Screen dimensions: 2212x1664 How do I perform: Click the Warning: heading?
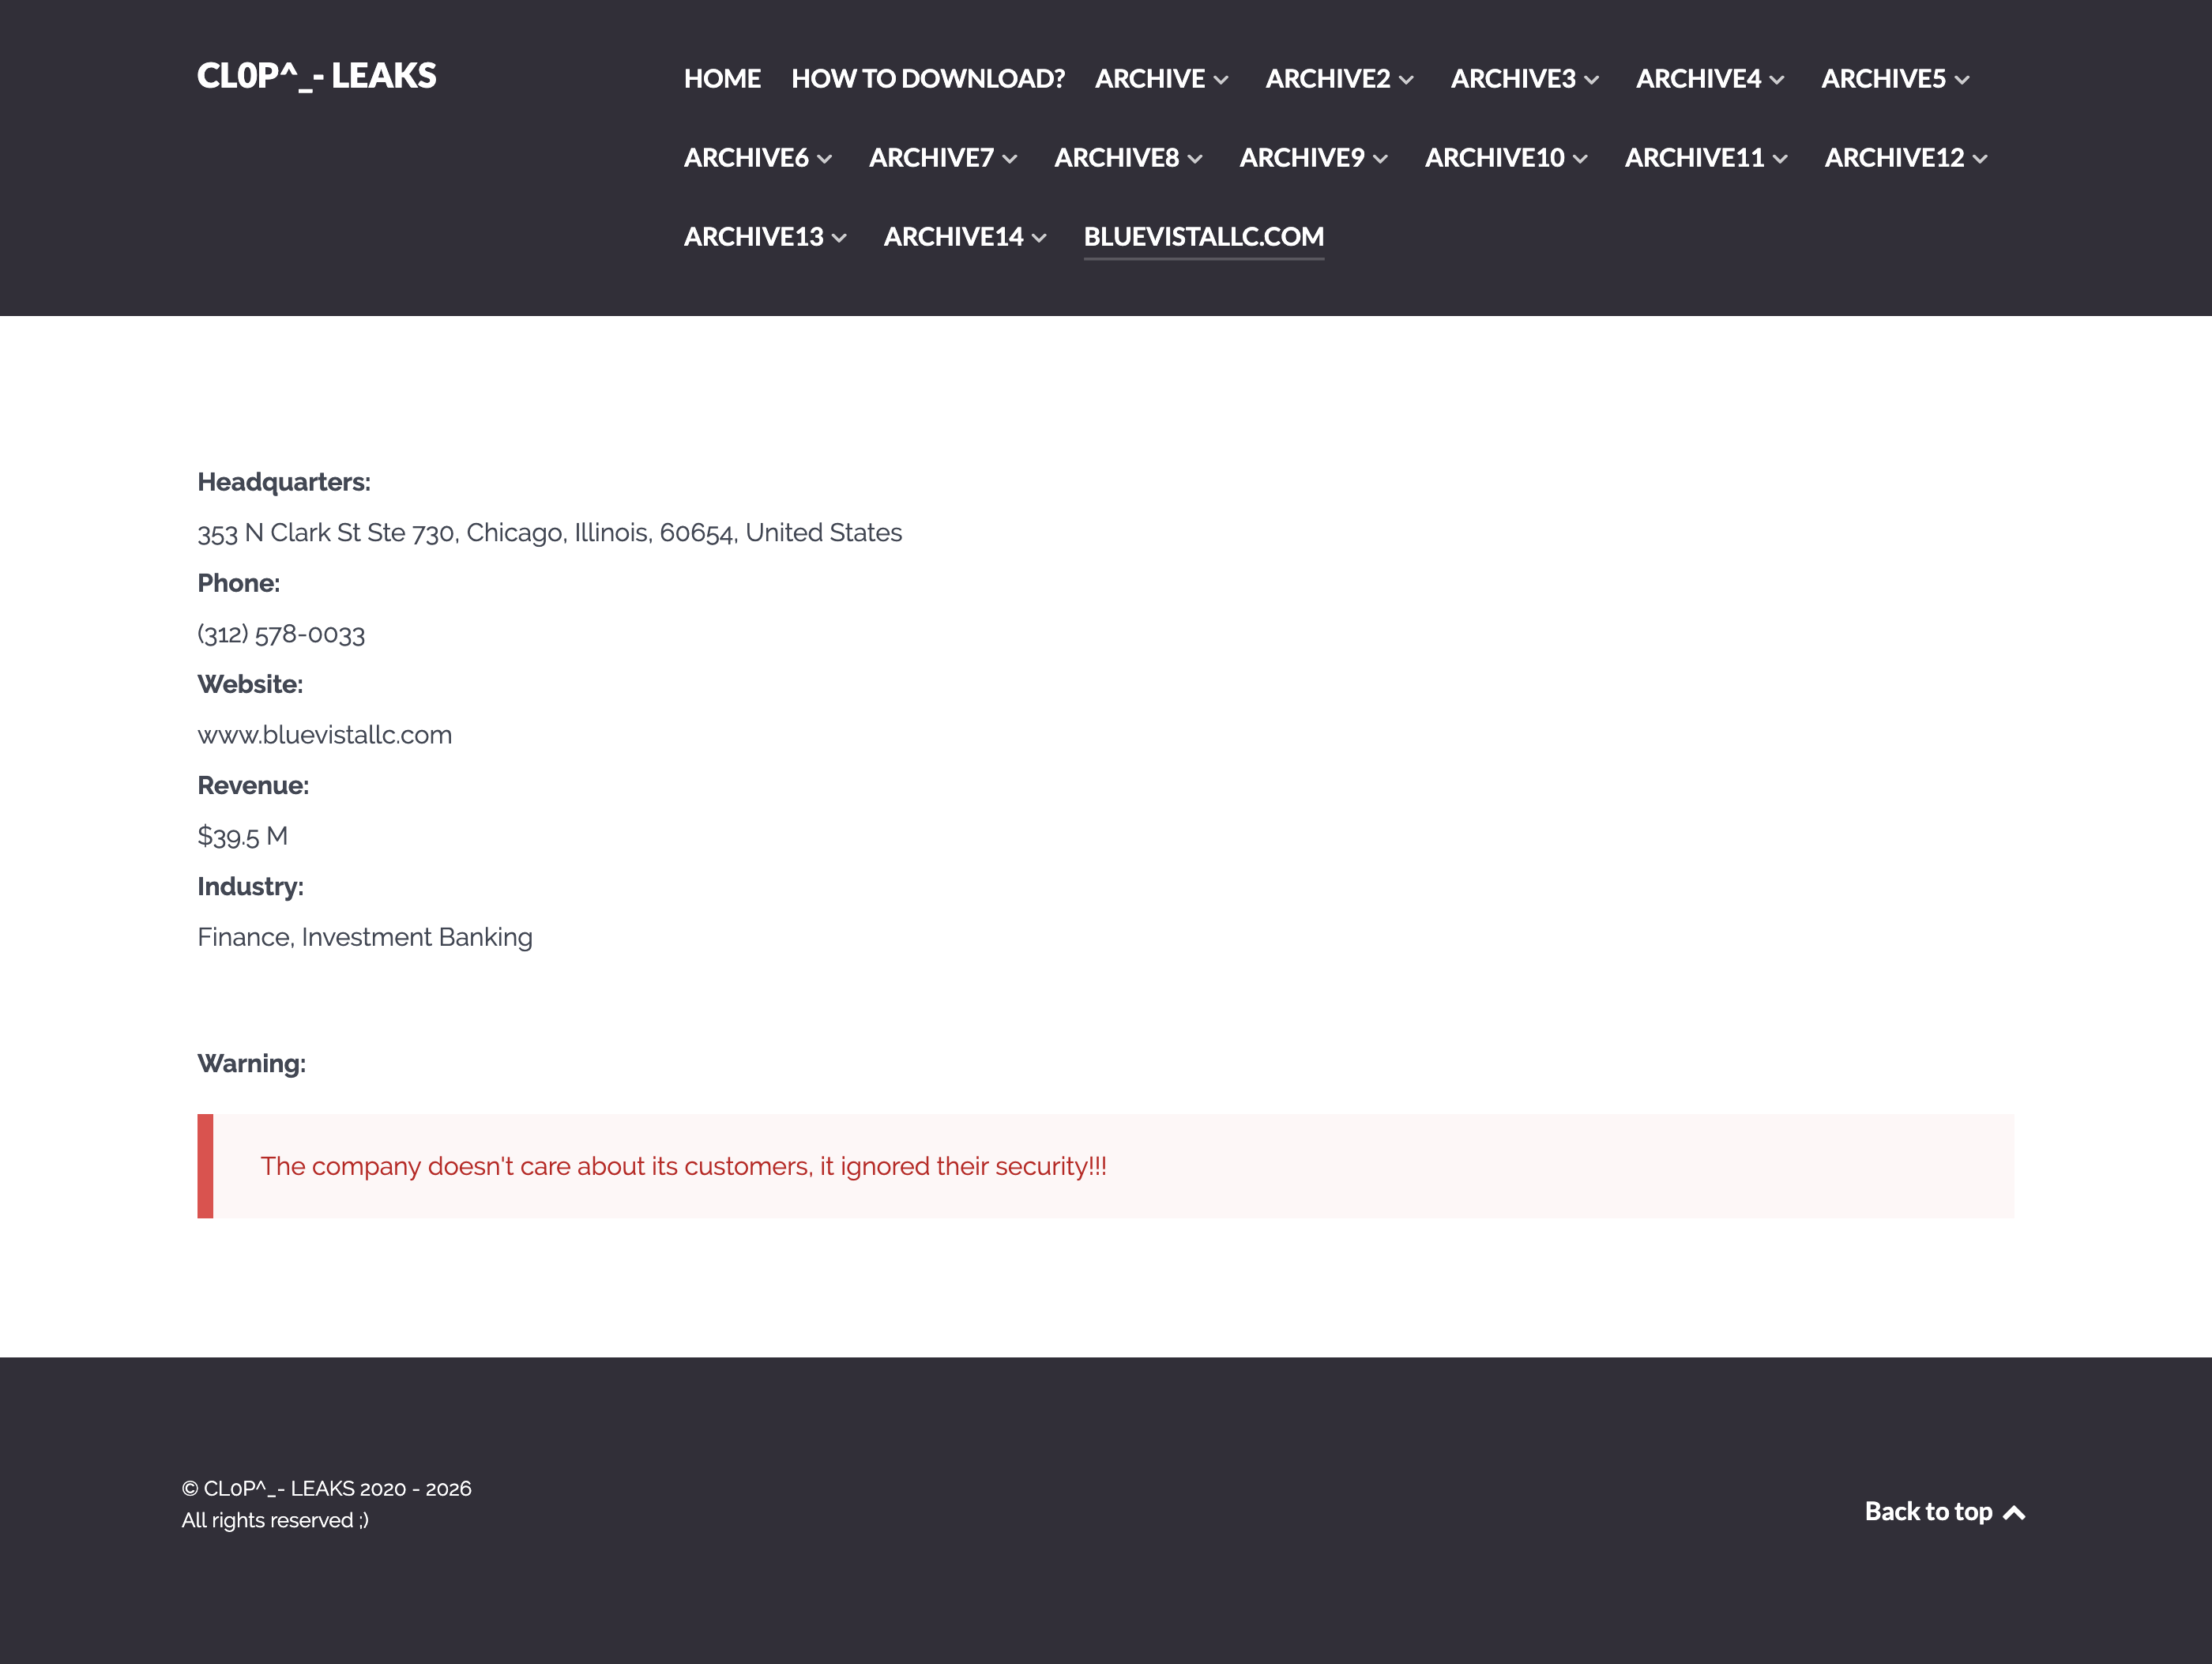tap(251, 1063)
